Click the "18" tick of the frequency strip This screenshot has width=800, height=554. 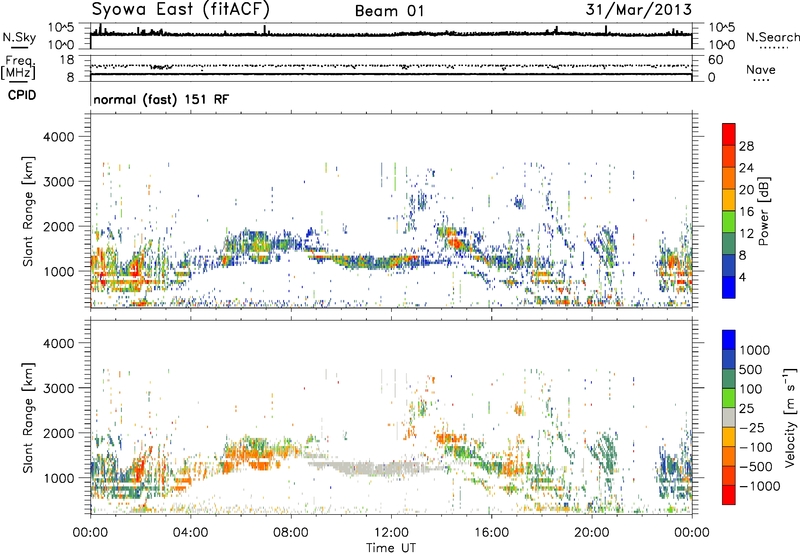click(67, 60)
